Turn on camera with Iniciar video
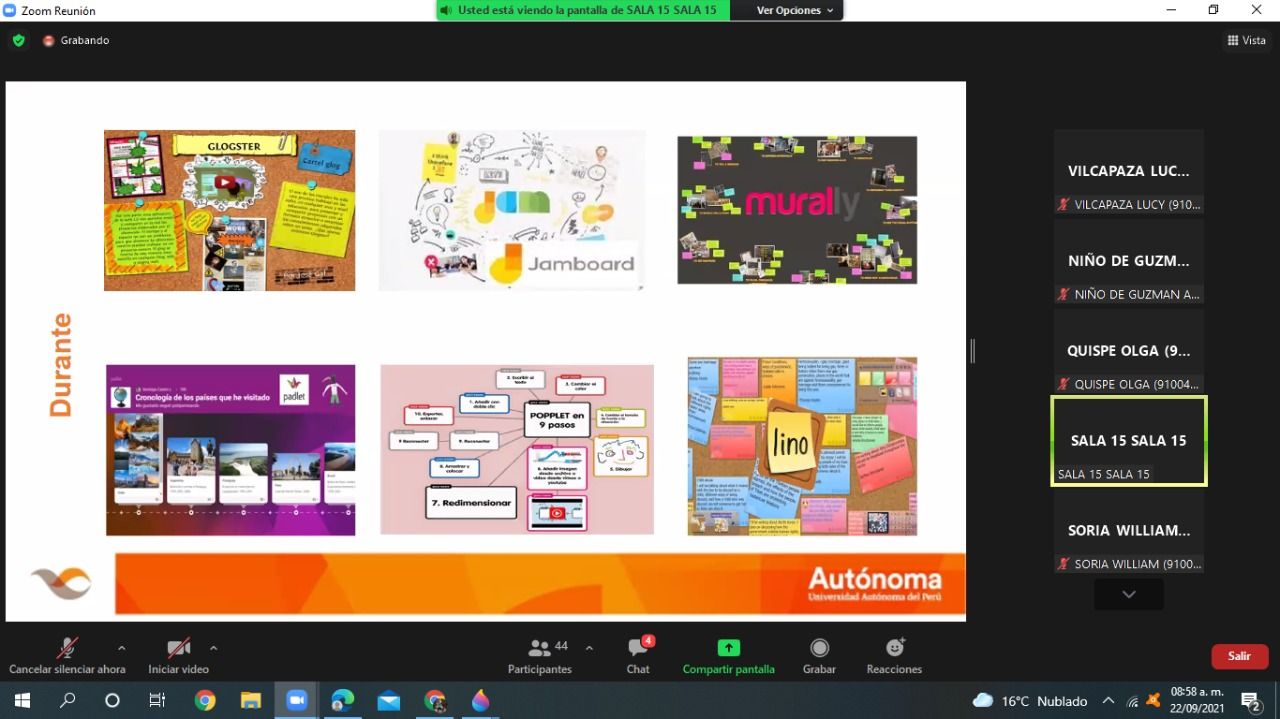The image size is (1280, 719). pyautogui.click(x=178, y=655)
